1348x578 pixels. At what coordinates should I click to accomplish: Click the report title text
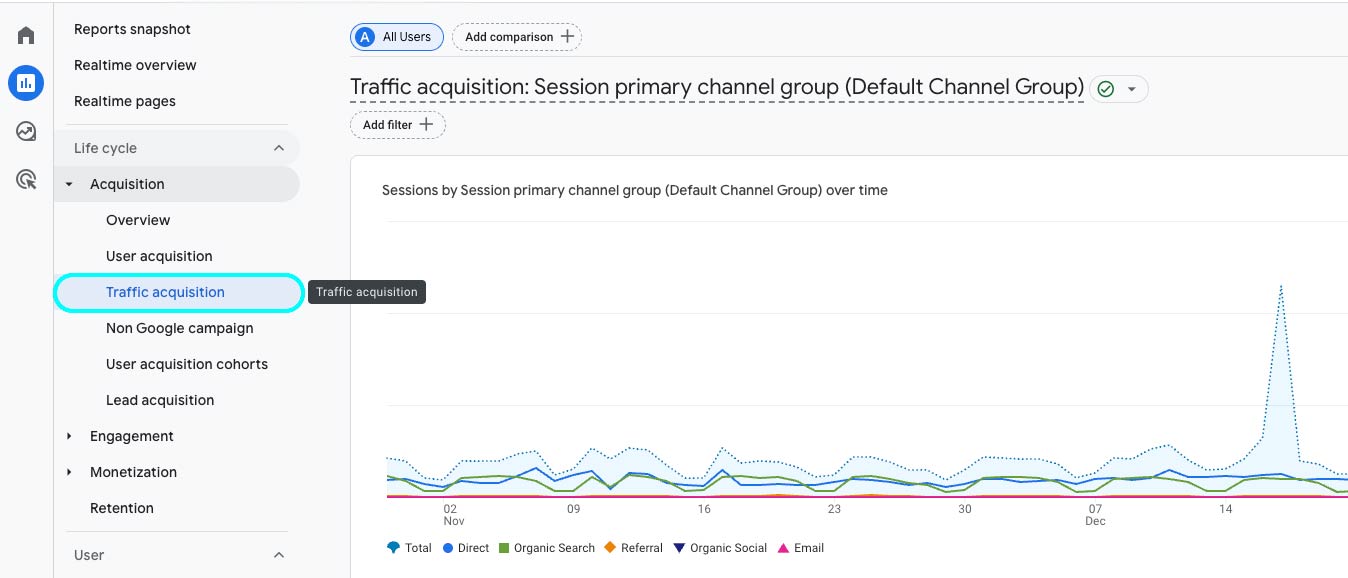pos(716,88)
